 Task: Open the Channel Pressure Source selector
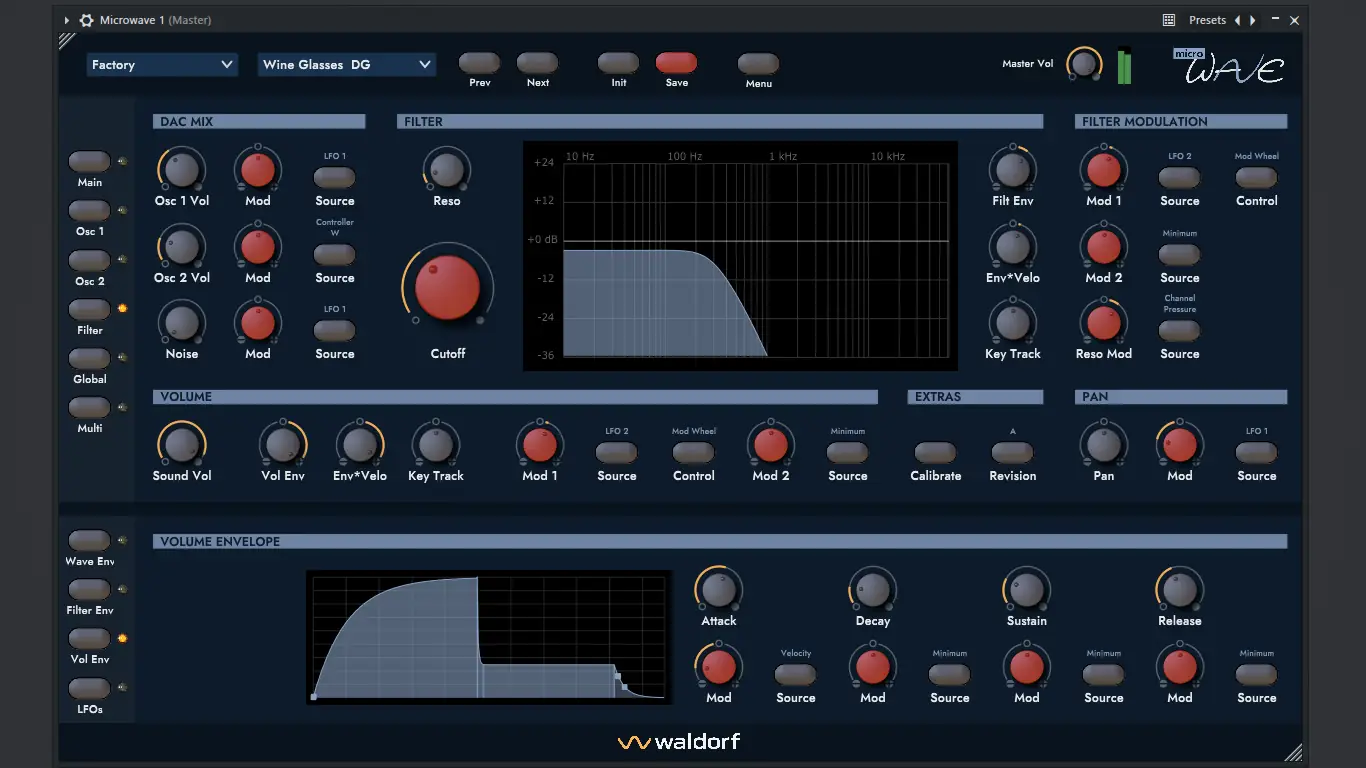click(x=1180, y=331)
